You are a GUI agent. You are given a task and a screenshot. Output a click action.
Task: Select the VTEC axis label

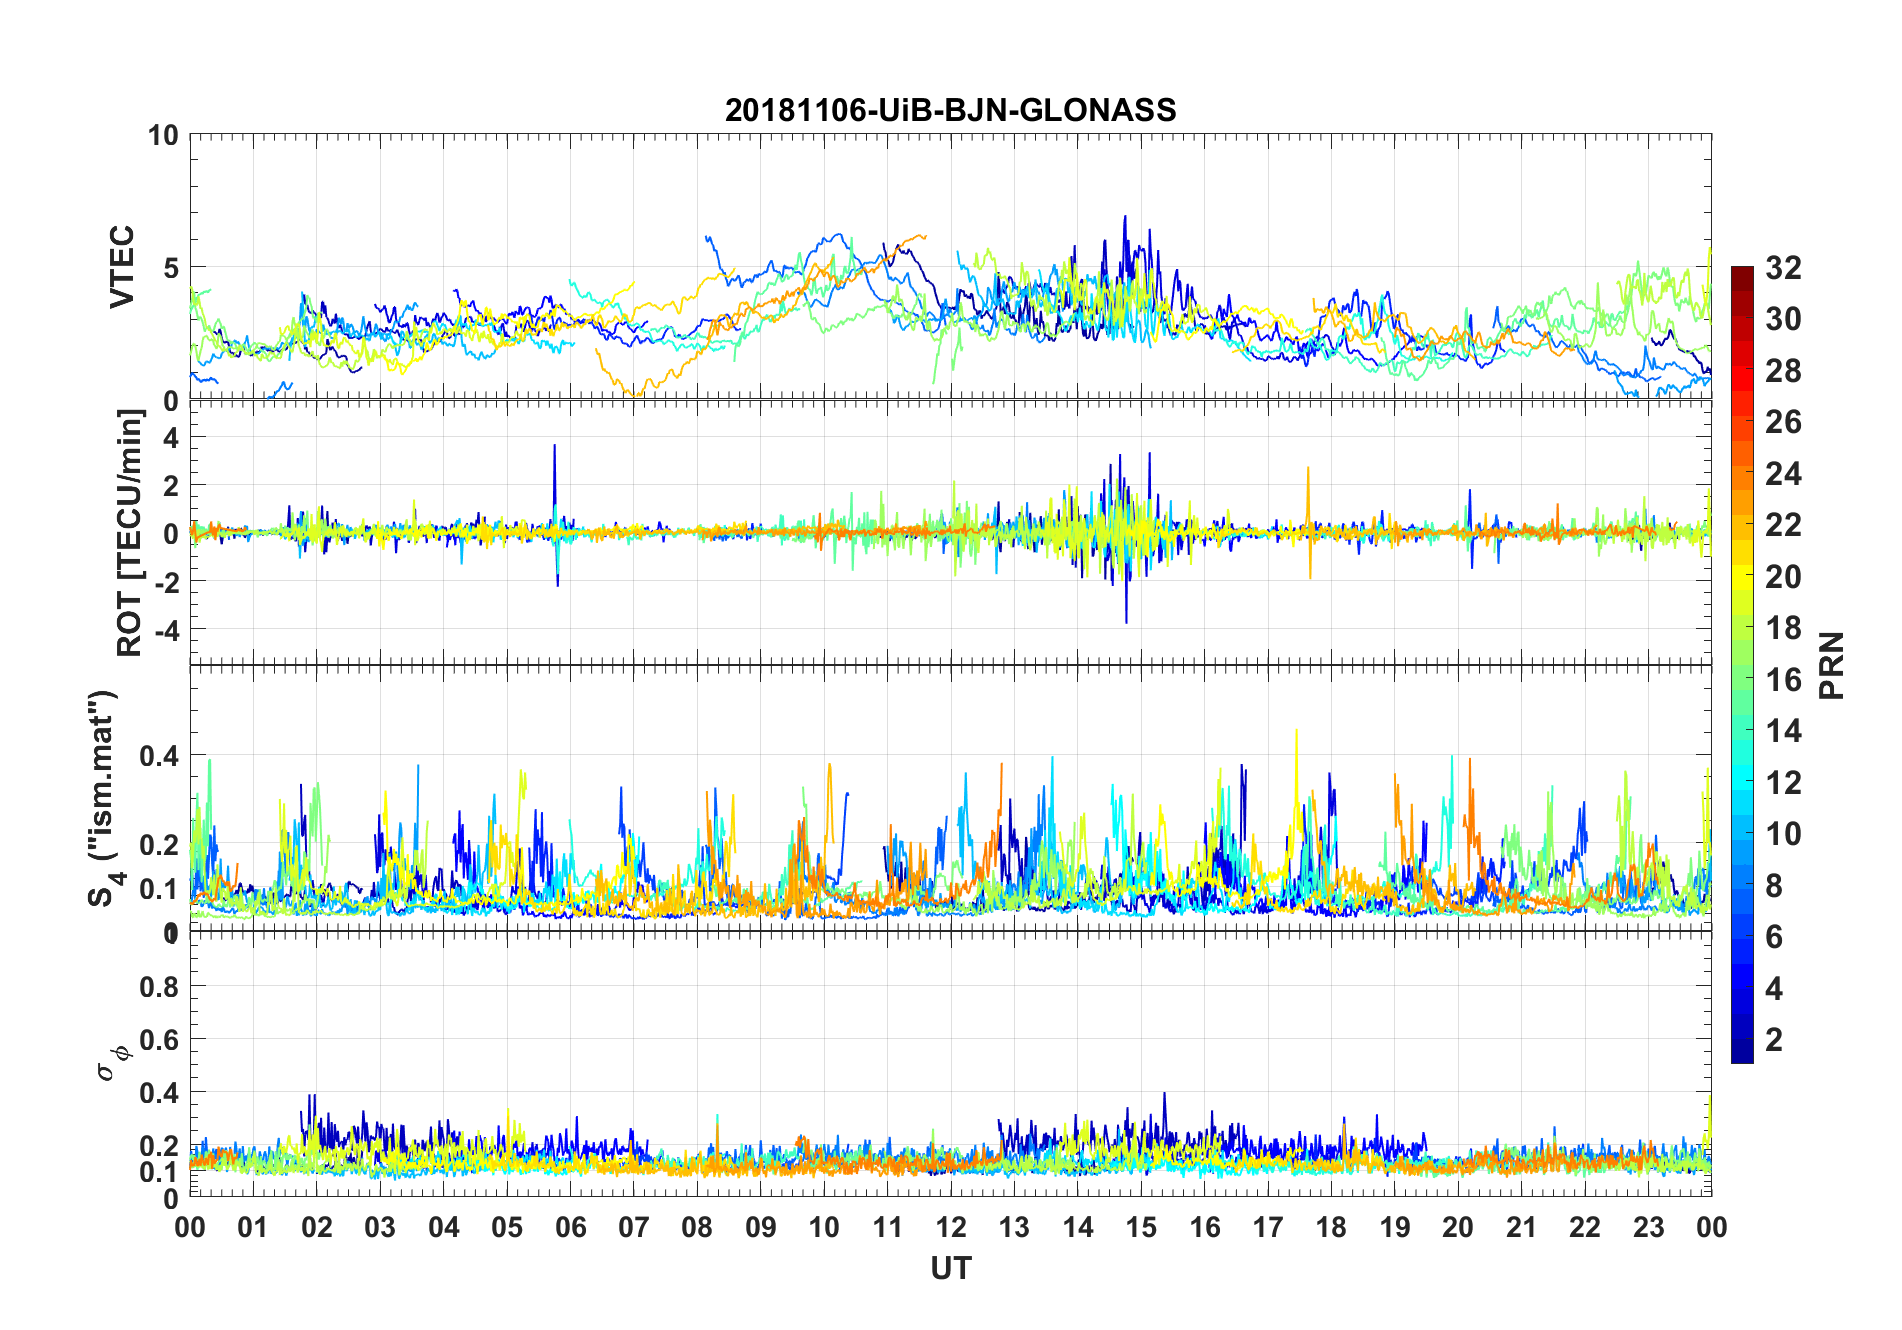122,267
